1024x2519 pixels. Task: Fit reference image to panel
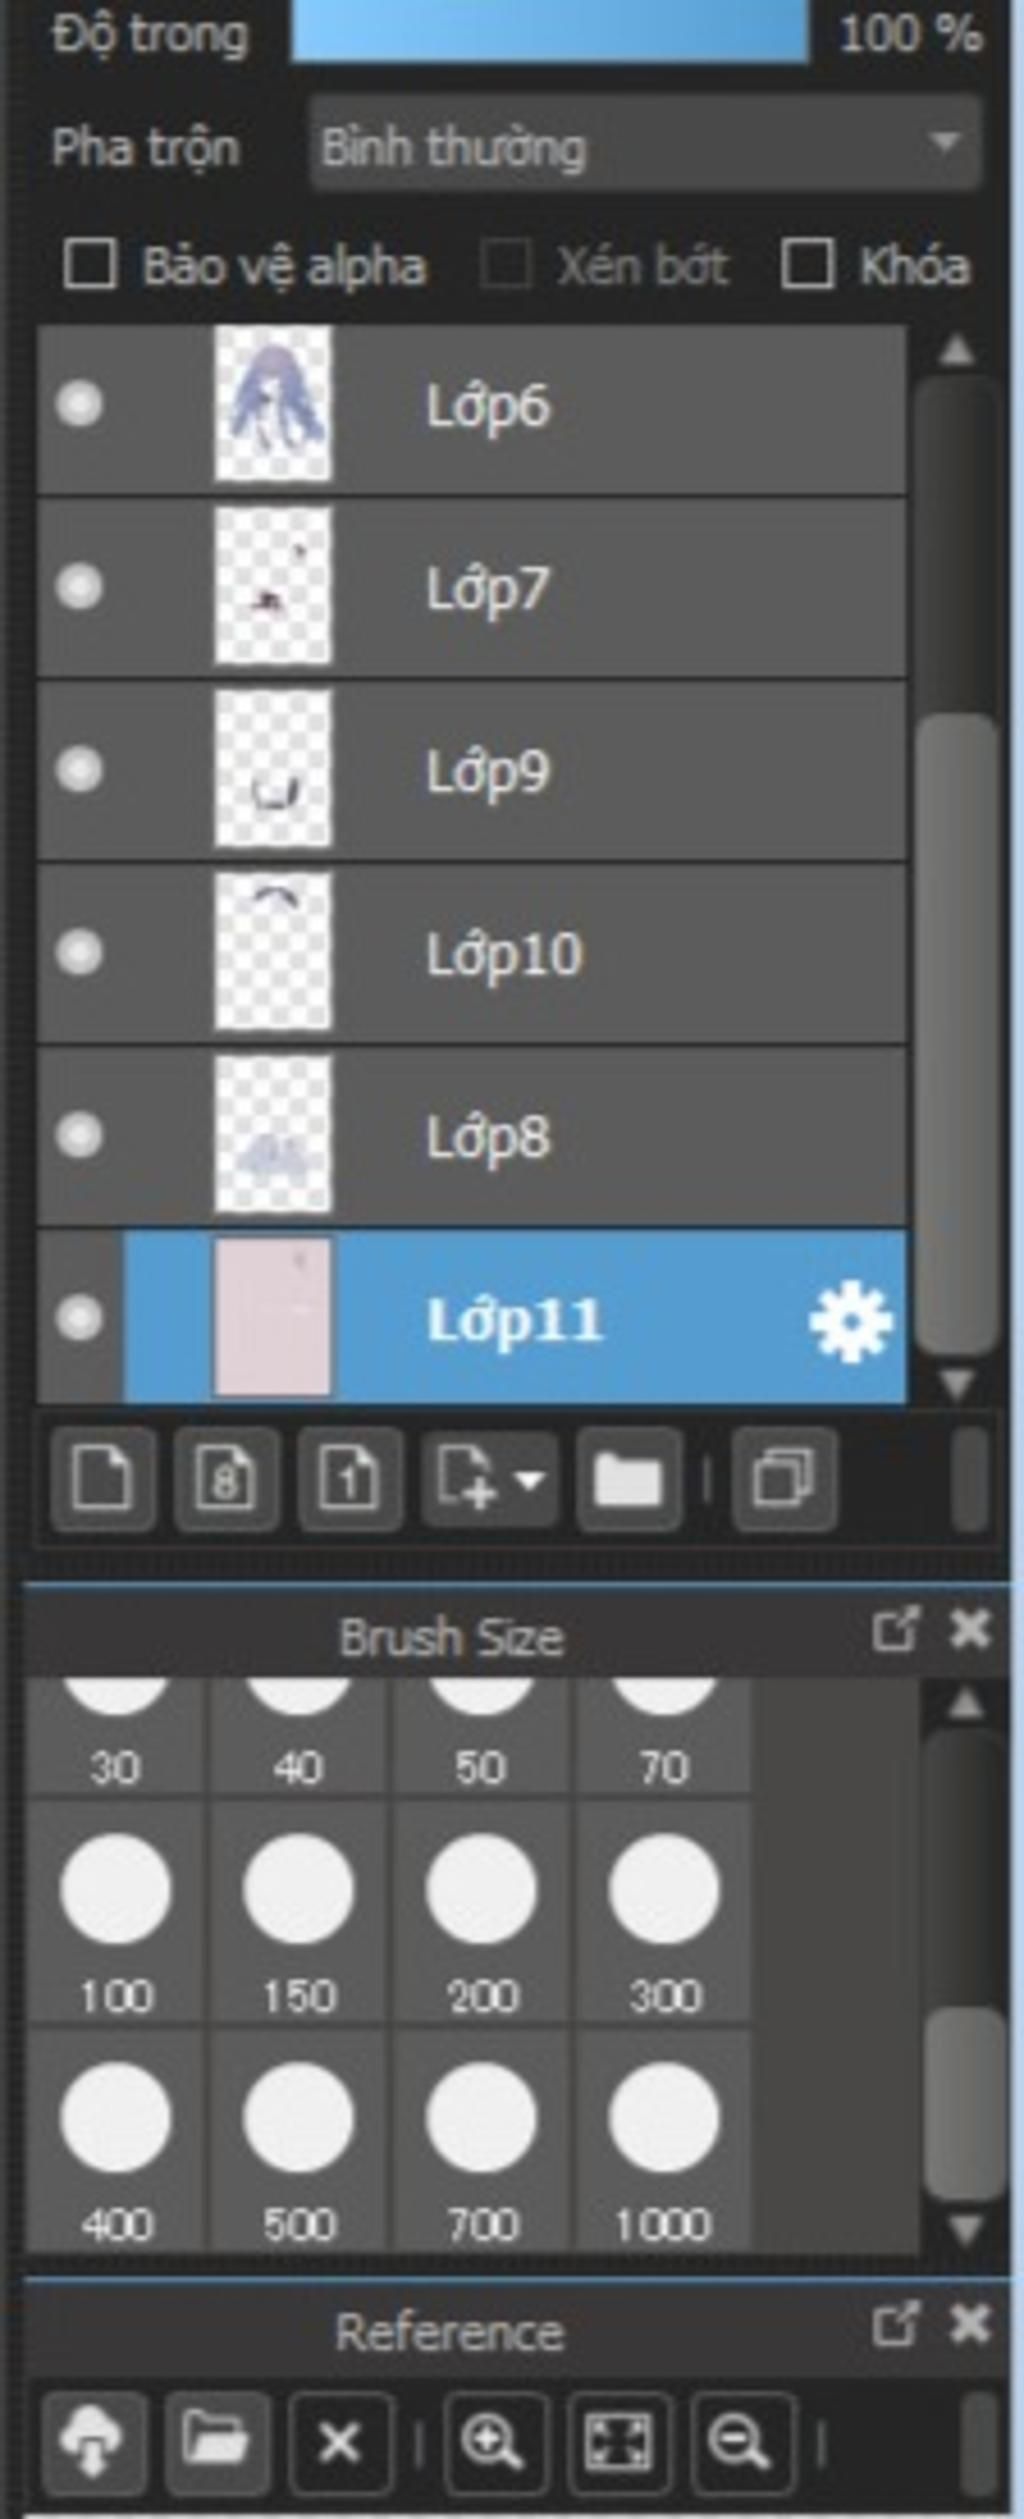tap(618, 2442)
